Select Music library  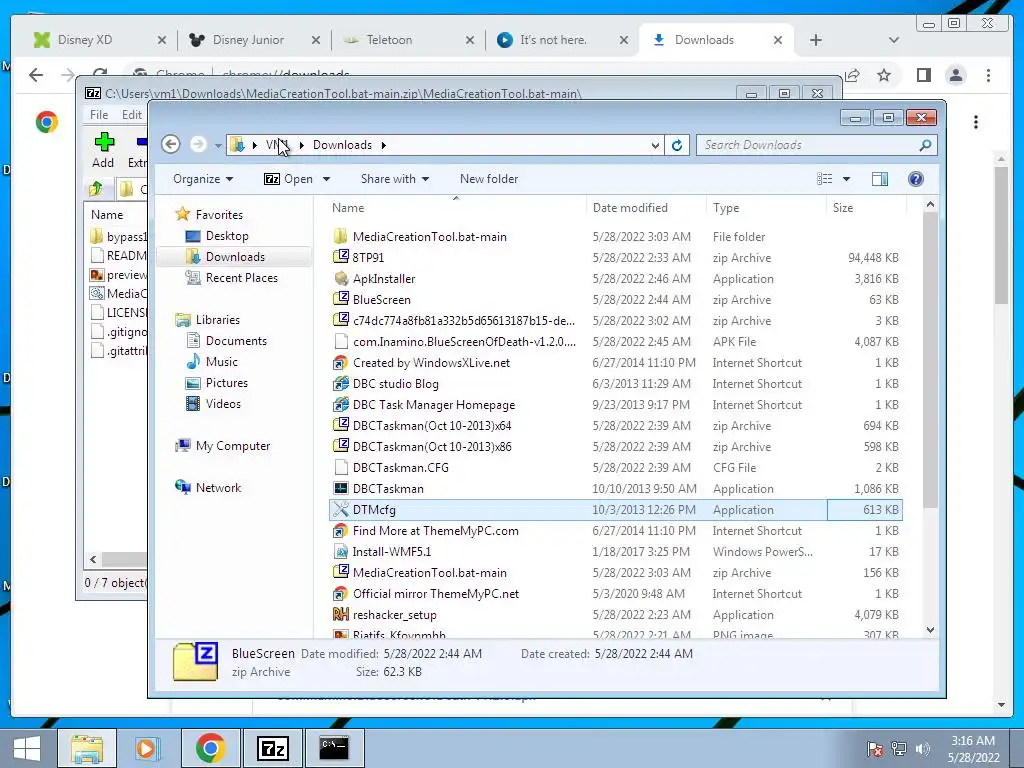[x=221, y=362]
